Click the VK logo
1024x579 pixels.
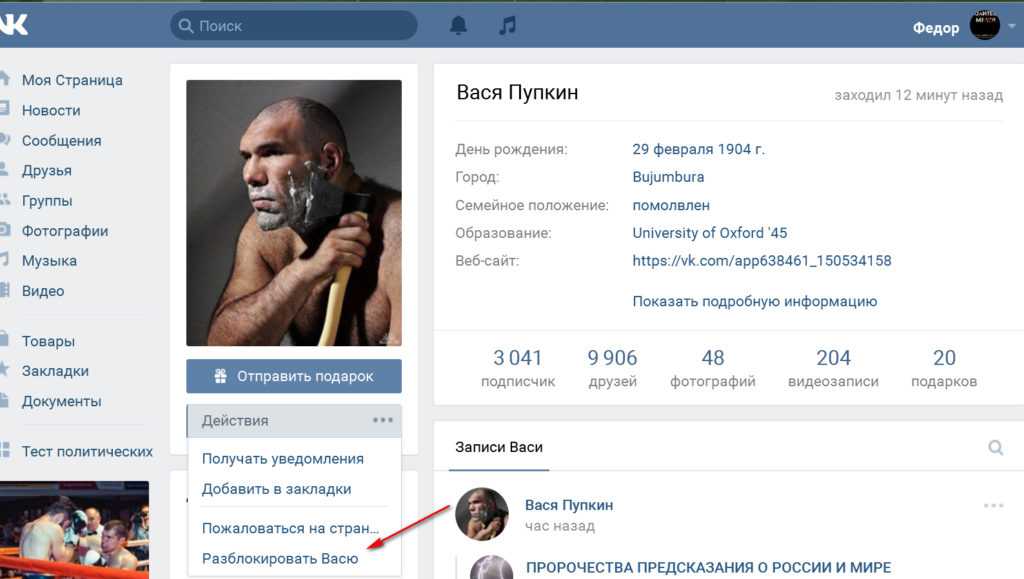coord(14,25)
